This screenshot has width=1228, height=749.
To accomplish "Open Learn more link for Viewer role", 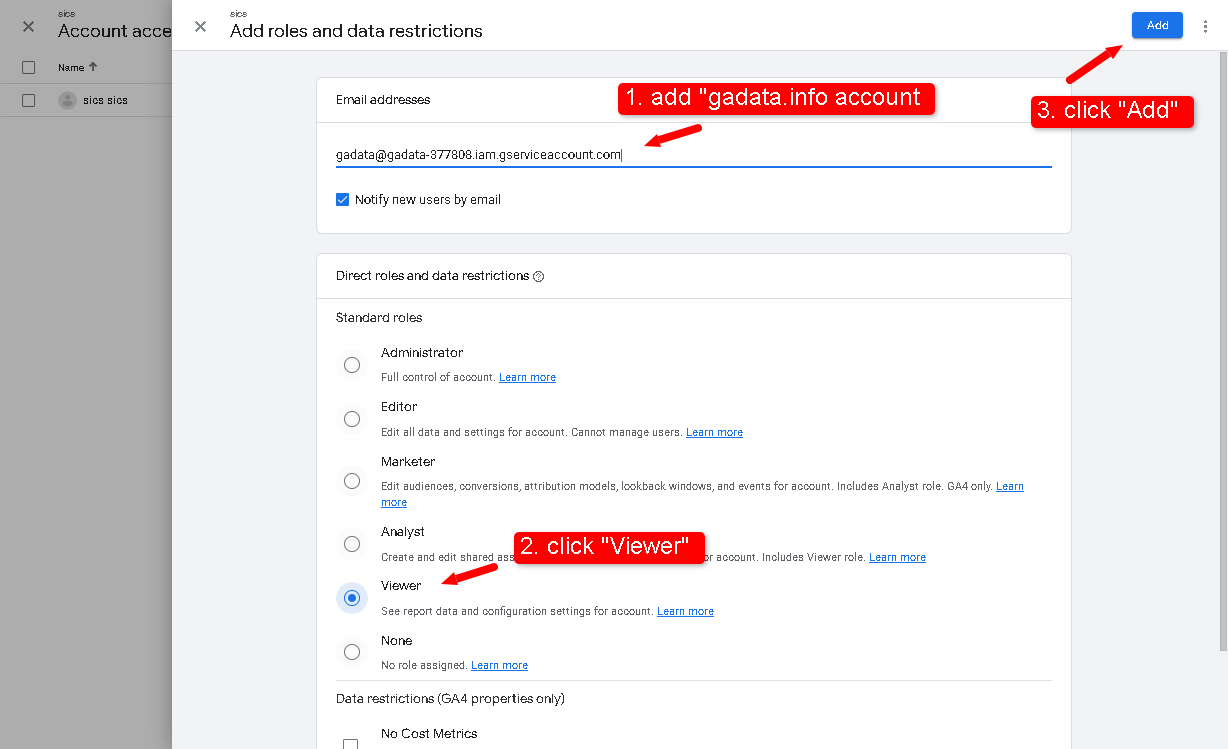I will click(685, 612).
